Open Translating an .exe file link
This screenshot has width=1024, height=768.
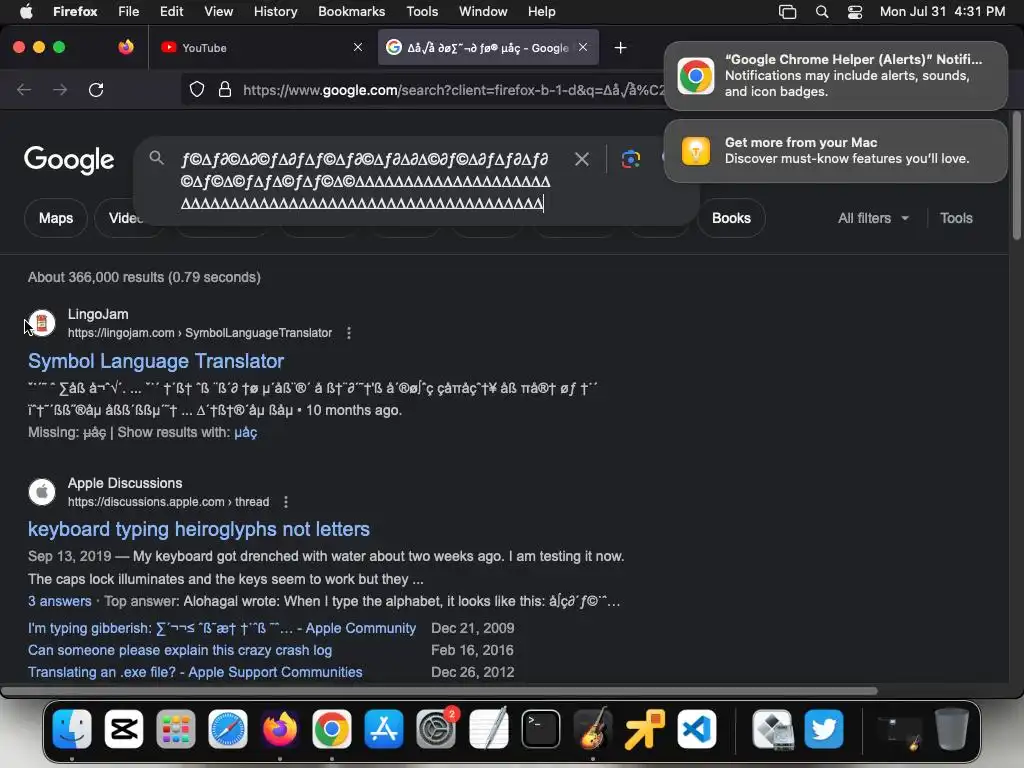tap(195, 672)
